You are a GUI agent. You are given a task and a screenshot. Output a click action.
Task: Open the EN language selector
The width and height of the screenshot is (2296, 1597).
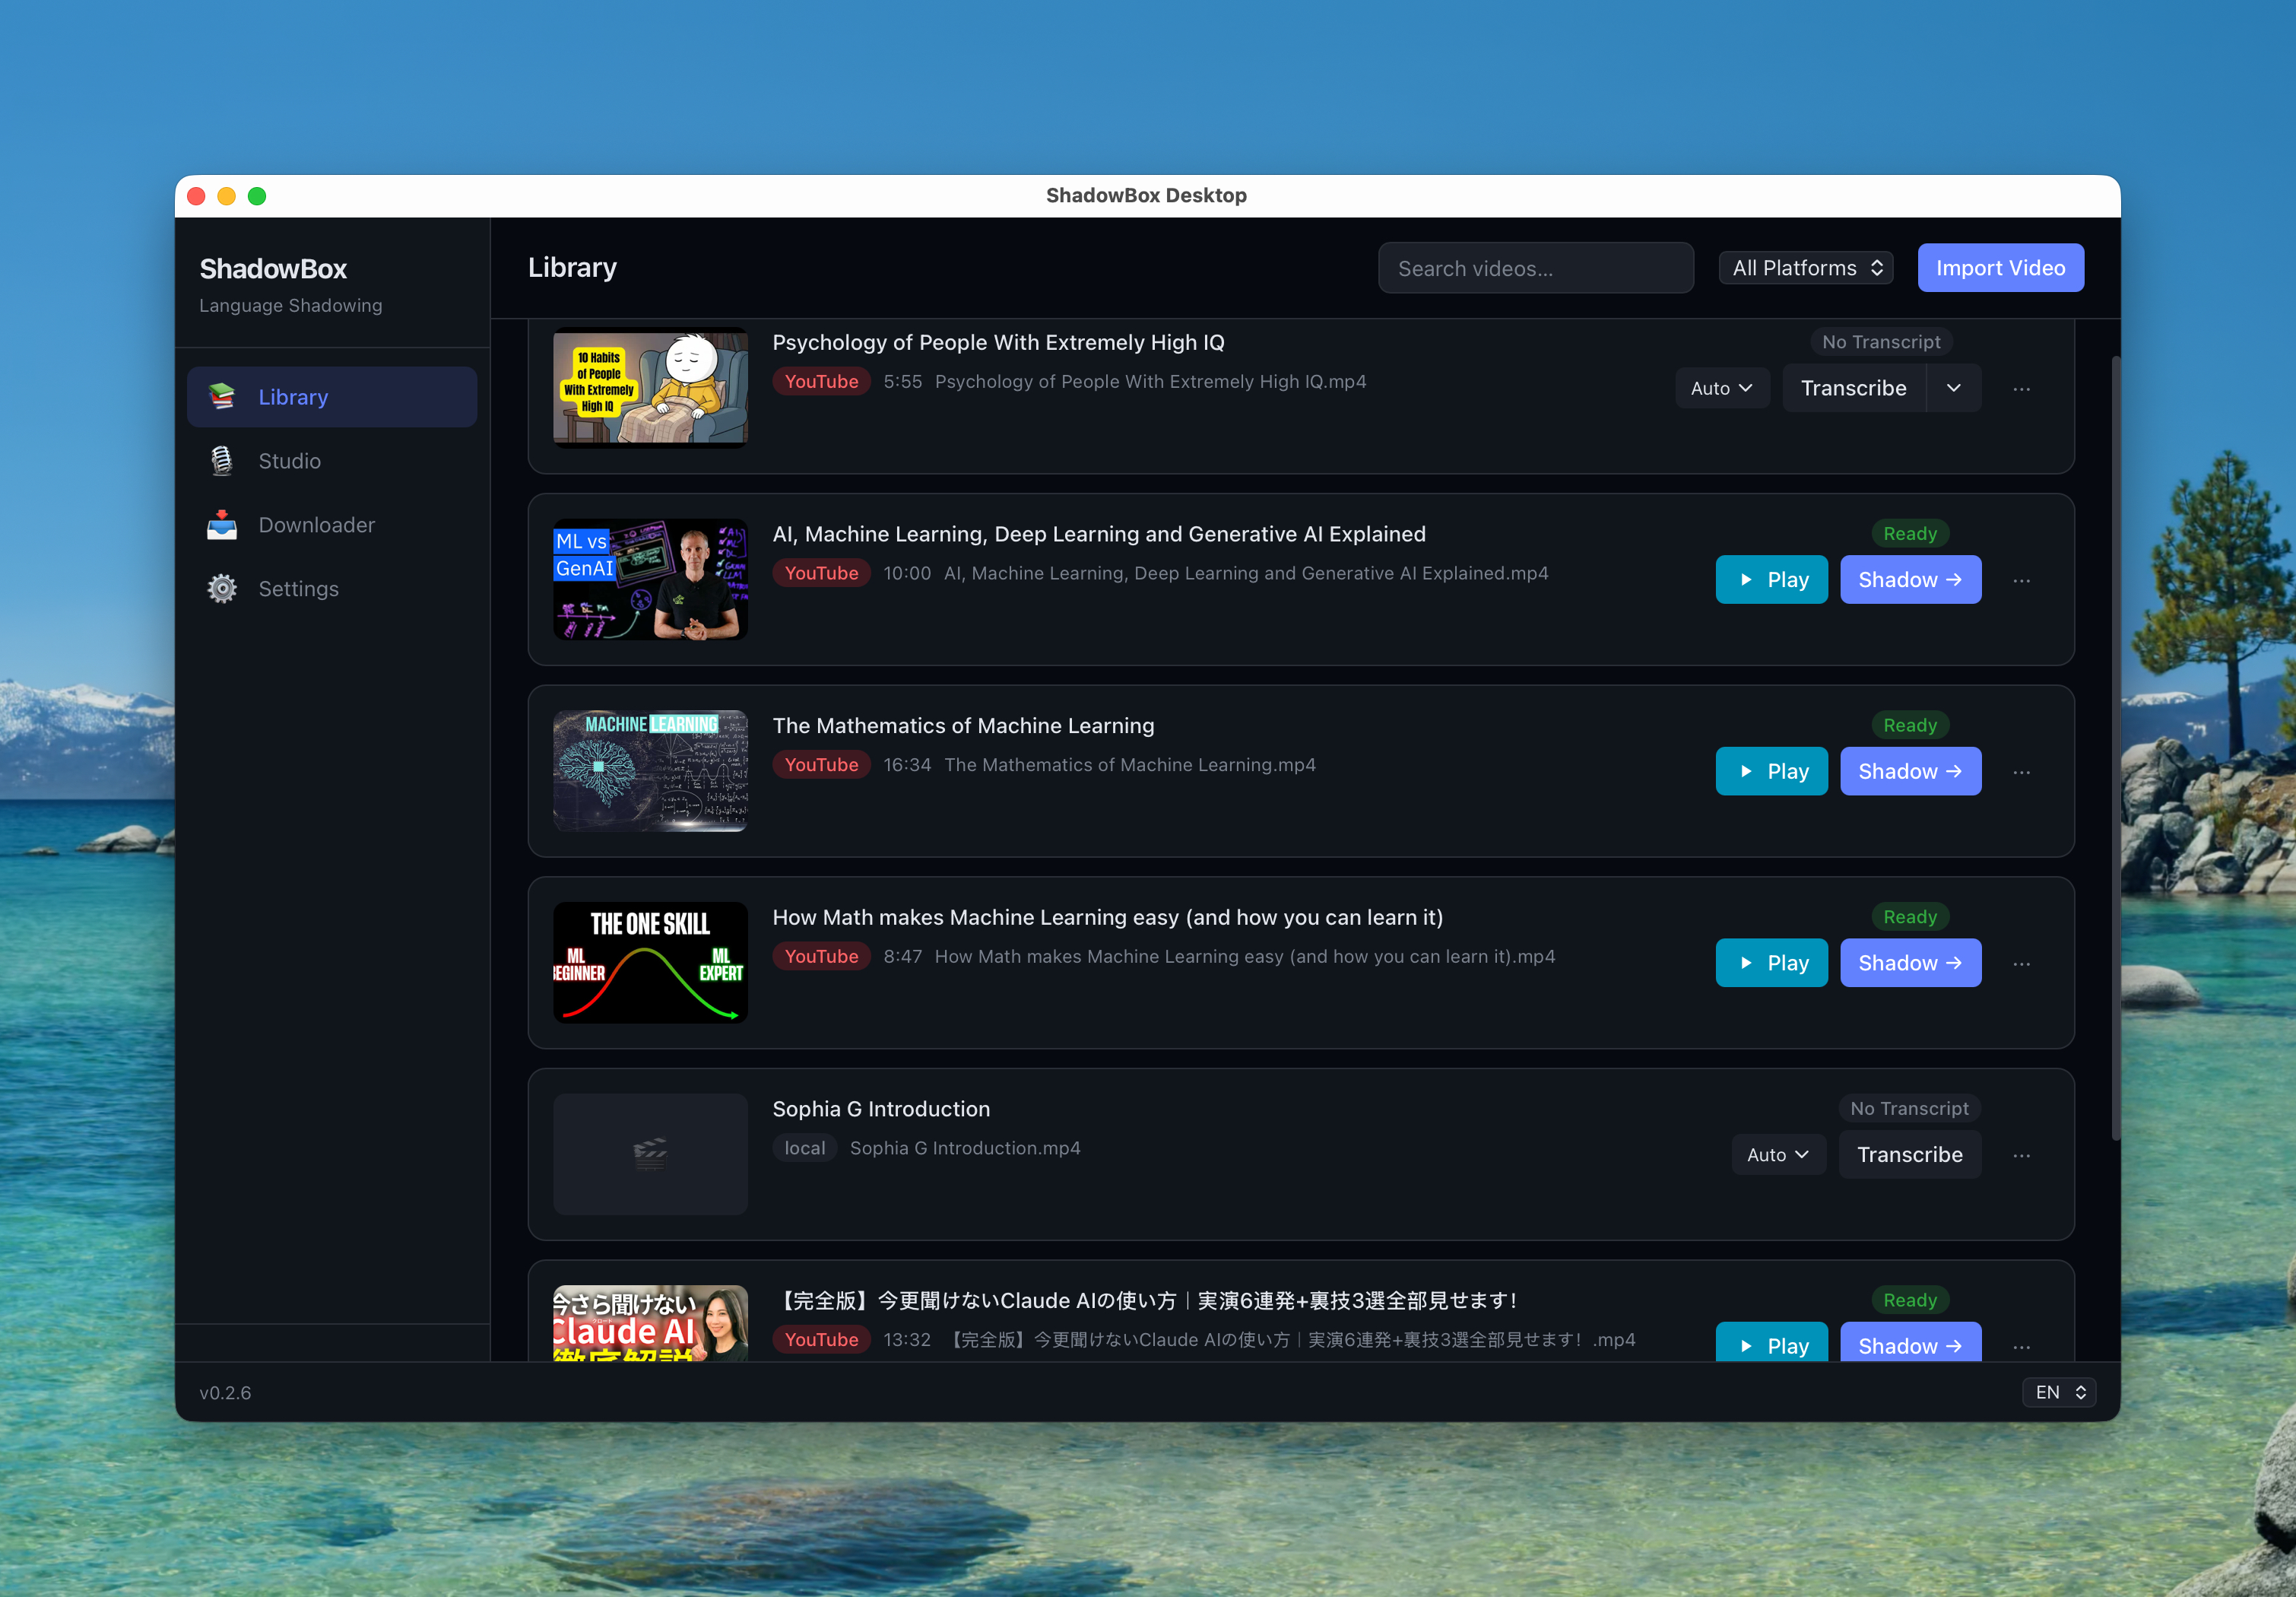(x=2059, y=1392)
